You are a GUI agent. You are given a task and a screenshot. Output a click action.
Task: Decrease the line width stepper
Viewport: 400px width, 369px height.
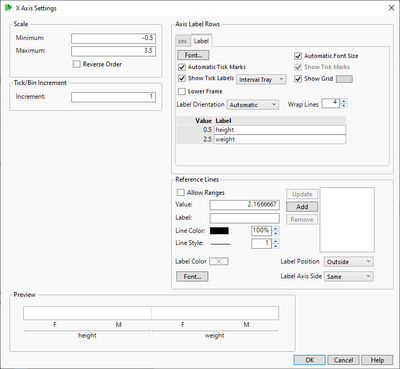pos(276,246)
